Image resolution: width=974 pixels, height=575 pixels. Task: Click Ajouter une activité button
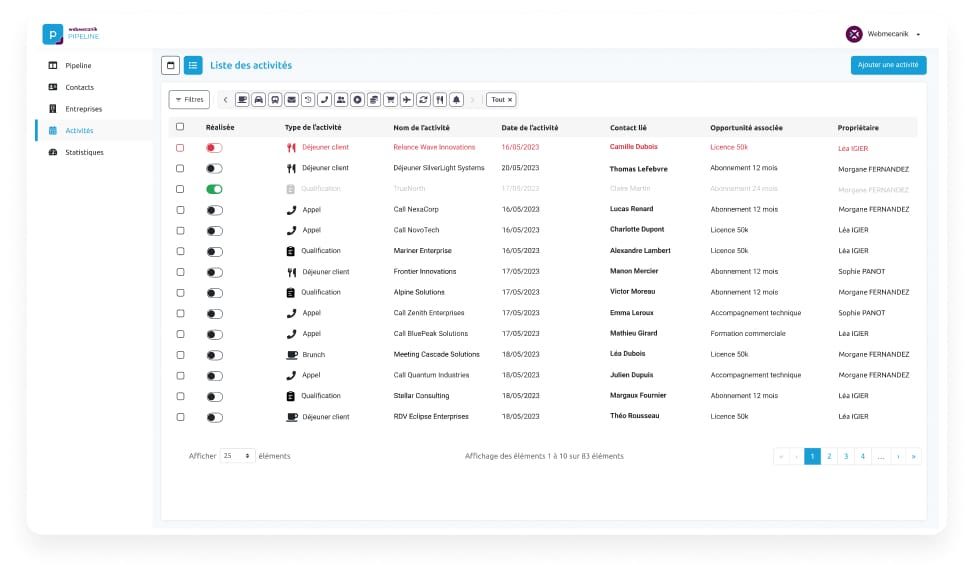[888, 65]
